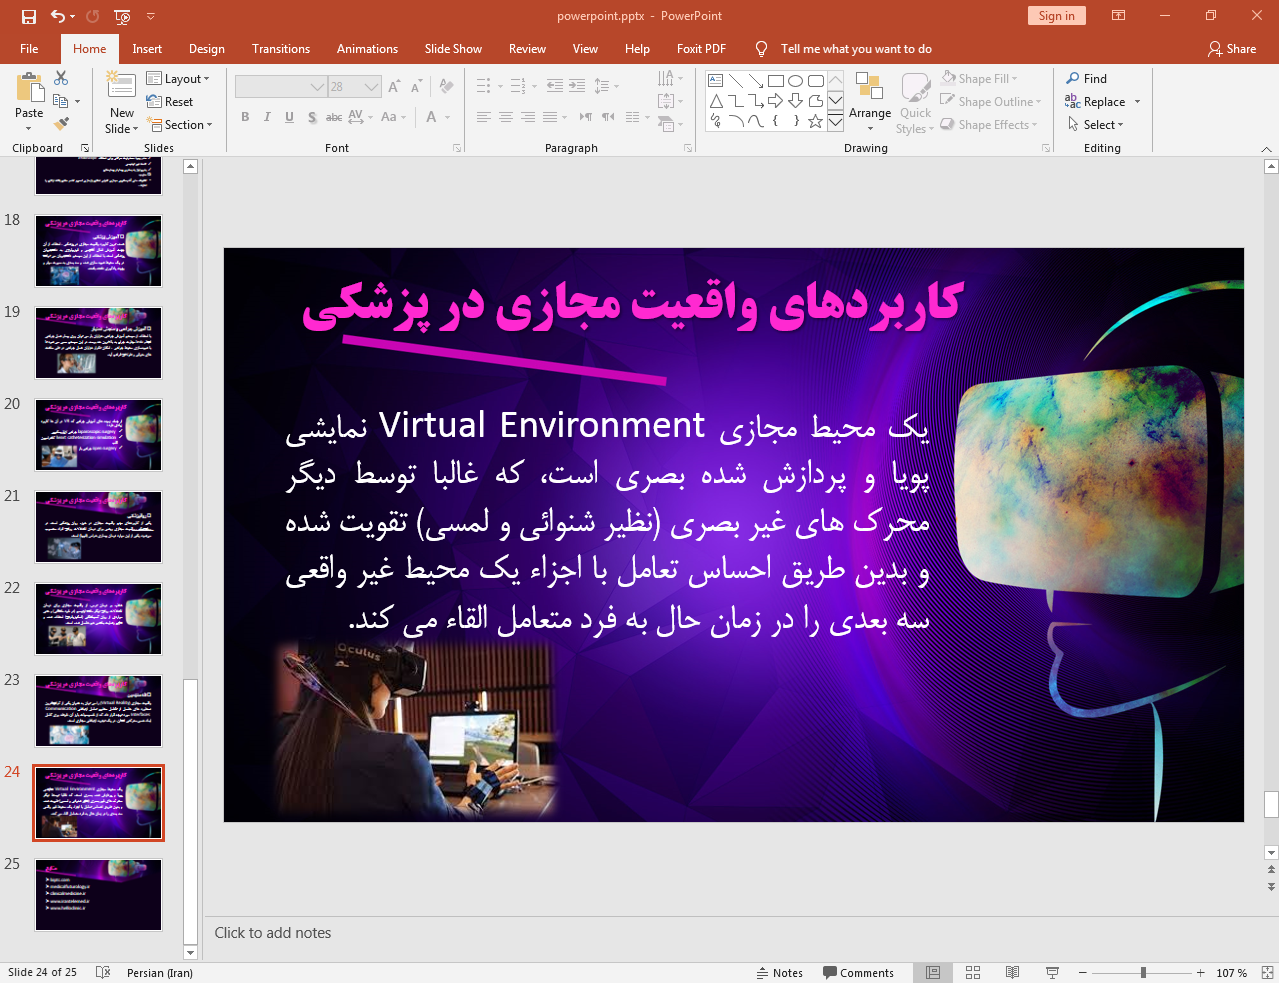1279x983 pixels.
Task: Switch to the Animations tab
Action: [367, 49]
